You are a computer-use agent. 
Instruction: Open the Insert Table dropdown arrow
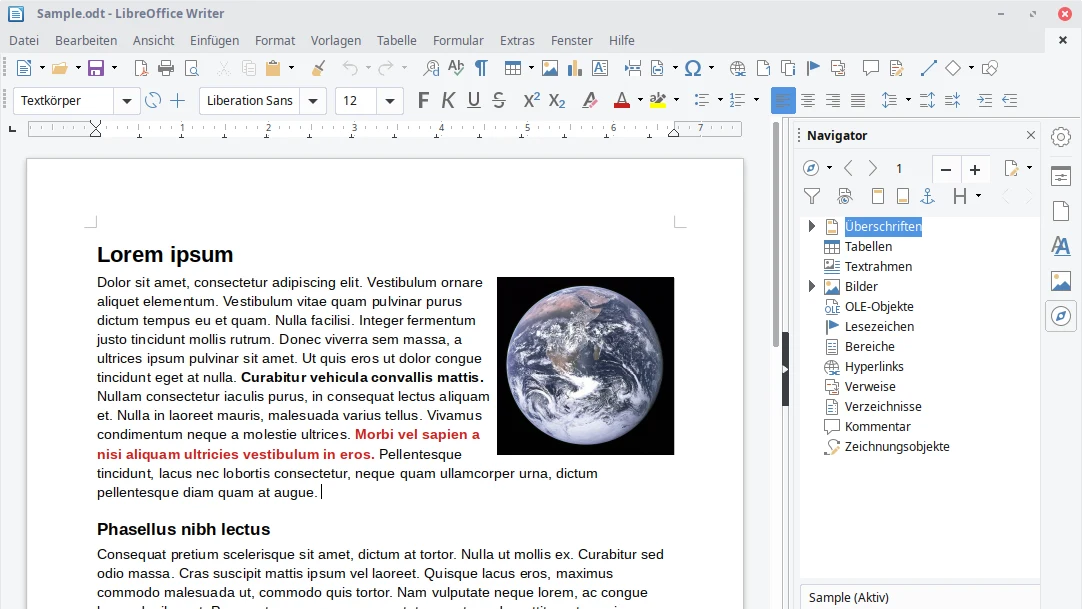point(531,68)
